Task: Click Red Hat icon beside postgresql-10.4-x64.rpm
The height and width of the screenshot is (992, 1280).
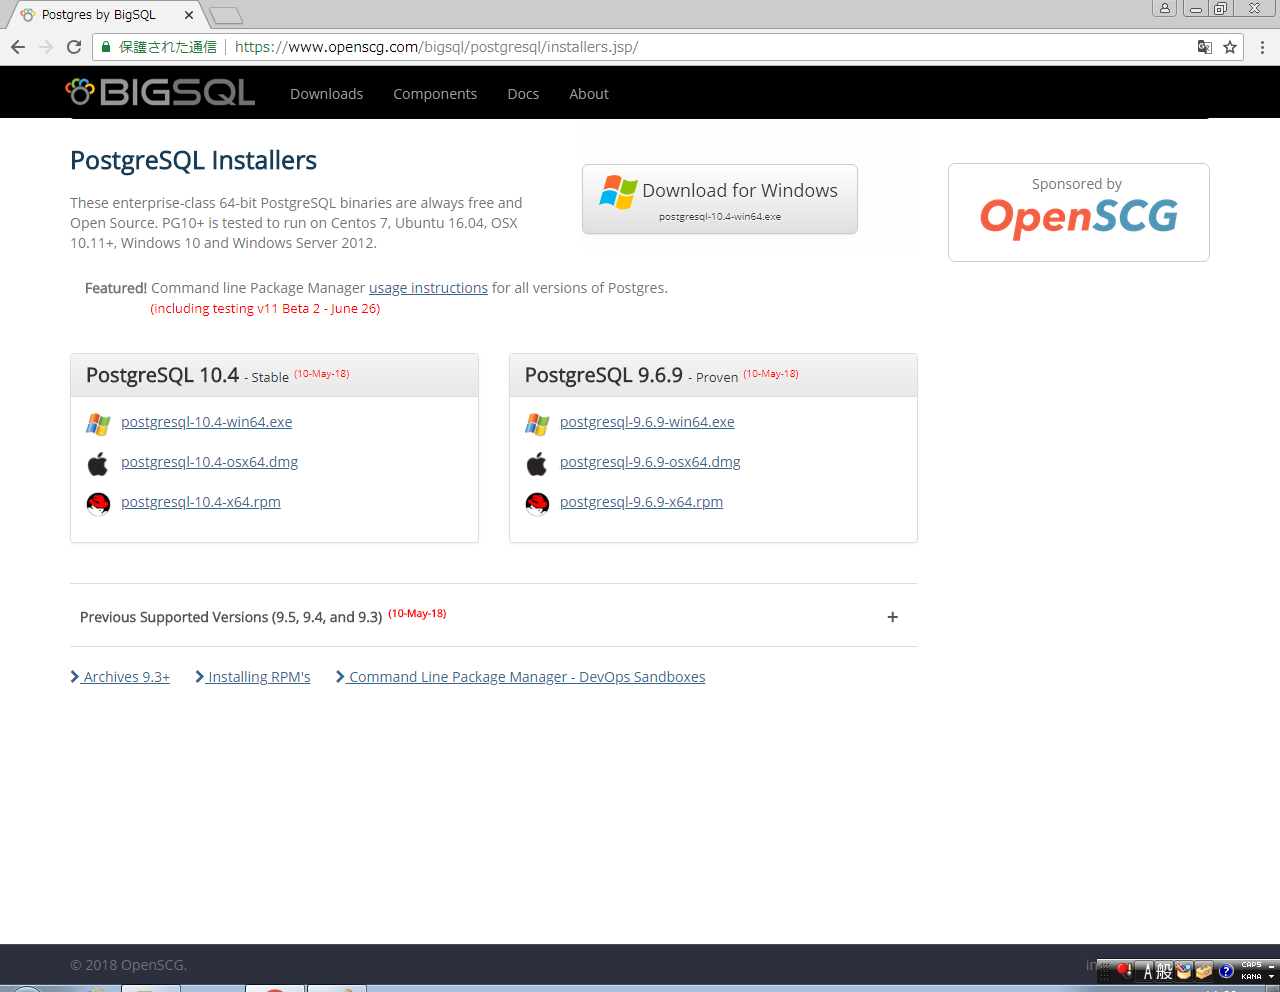Action: (98, 504)
